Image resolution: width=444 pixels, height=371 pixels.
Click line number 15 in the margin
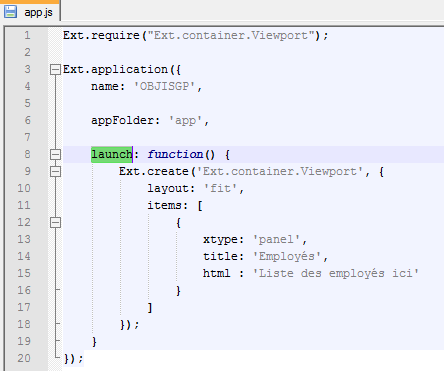click(24, 273)
